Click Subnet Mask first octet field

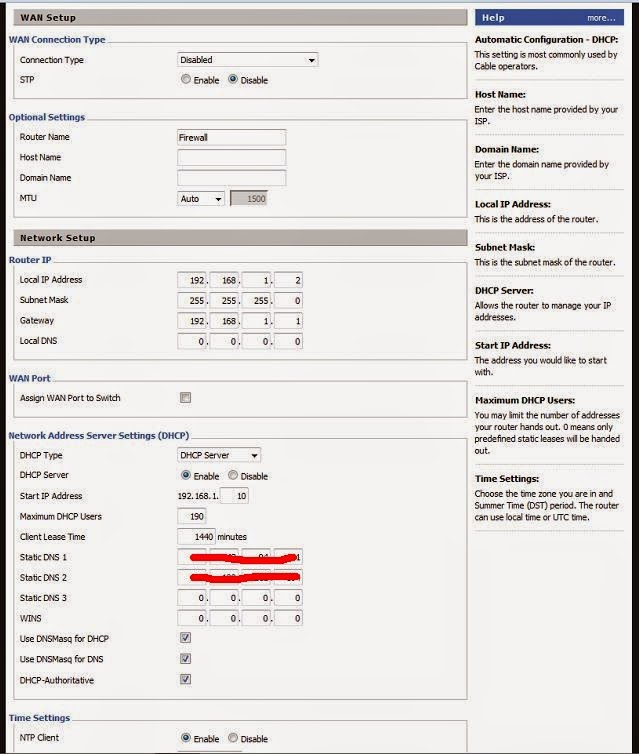pos(192,301)
